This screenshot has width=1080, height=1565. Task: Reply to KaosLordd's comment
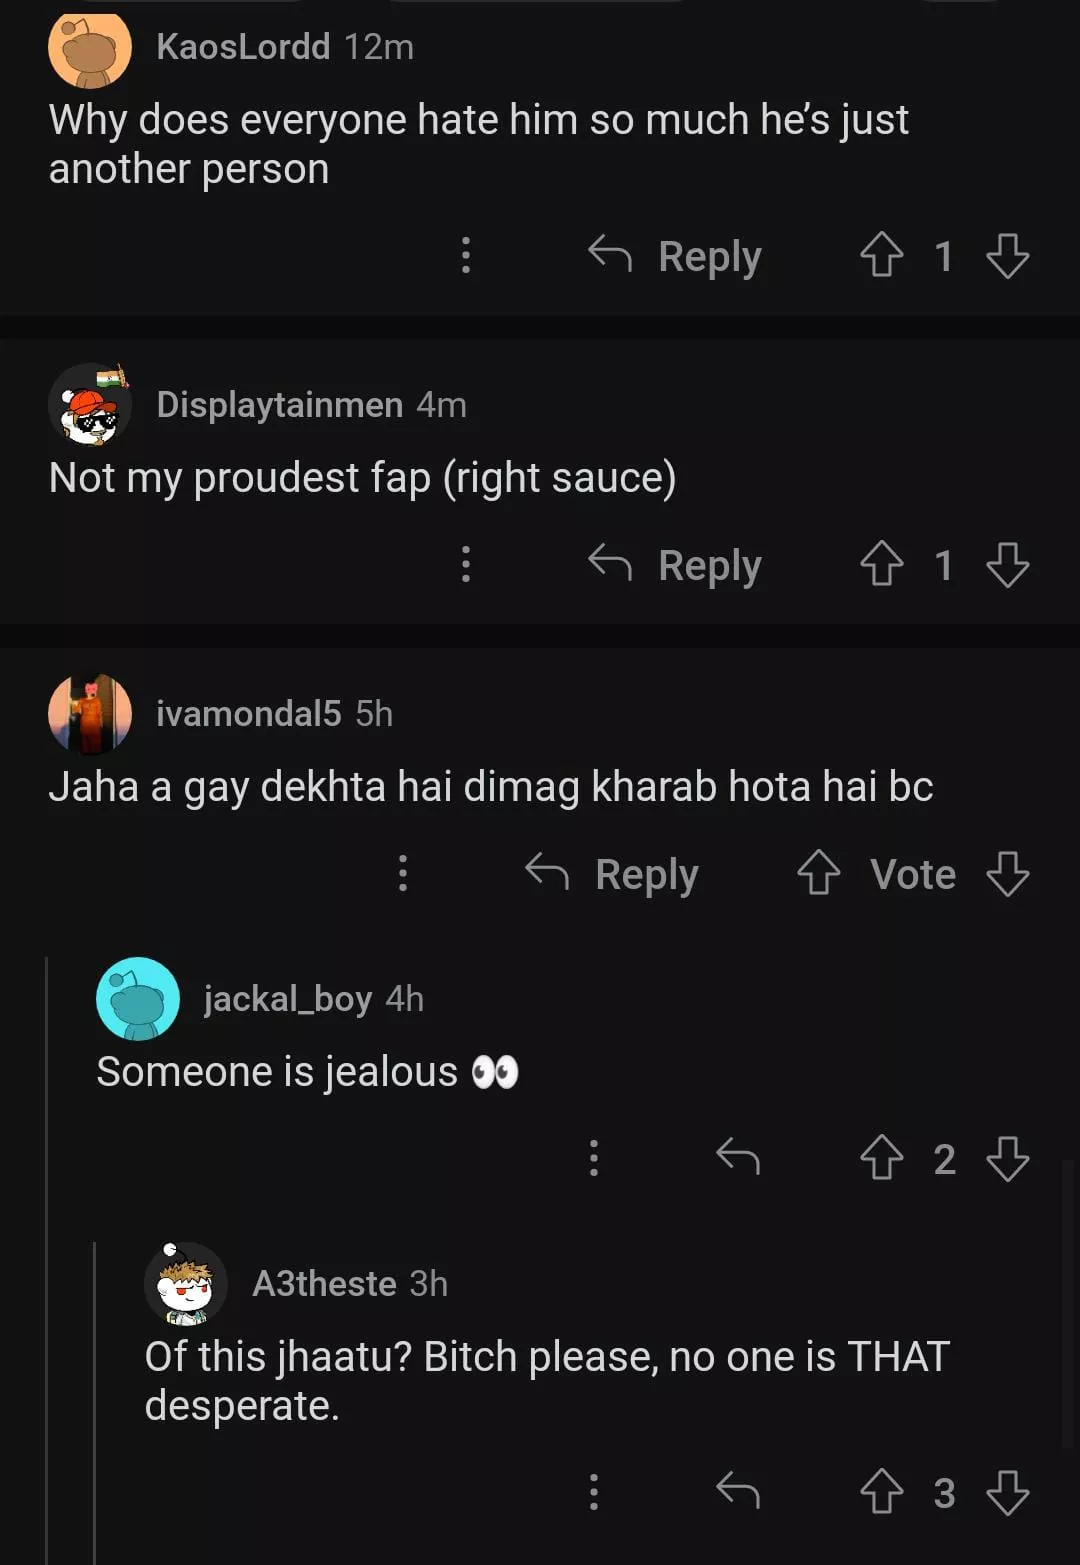pyautogui.click(x=675, y=256)
